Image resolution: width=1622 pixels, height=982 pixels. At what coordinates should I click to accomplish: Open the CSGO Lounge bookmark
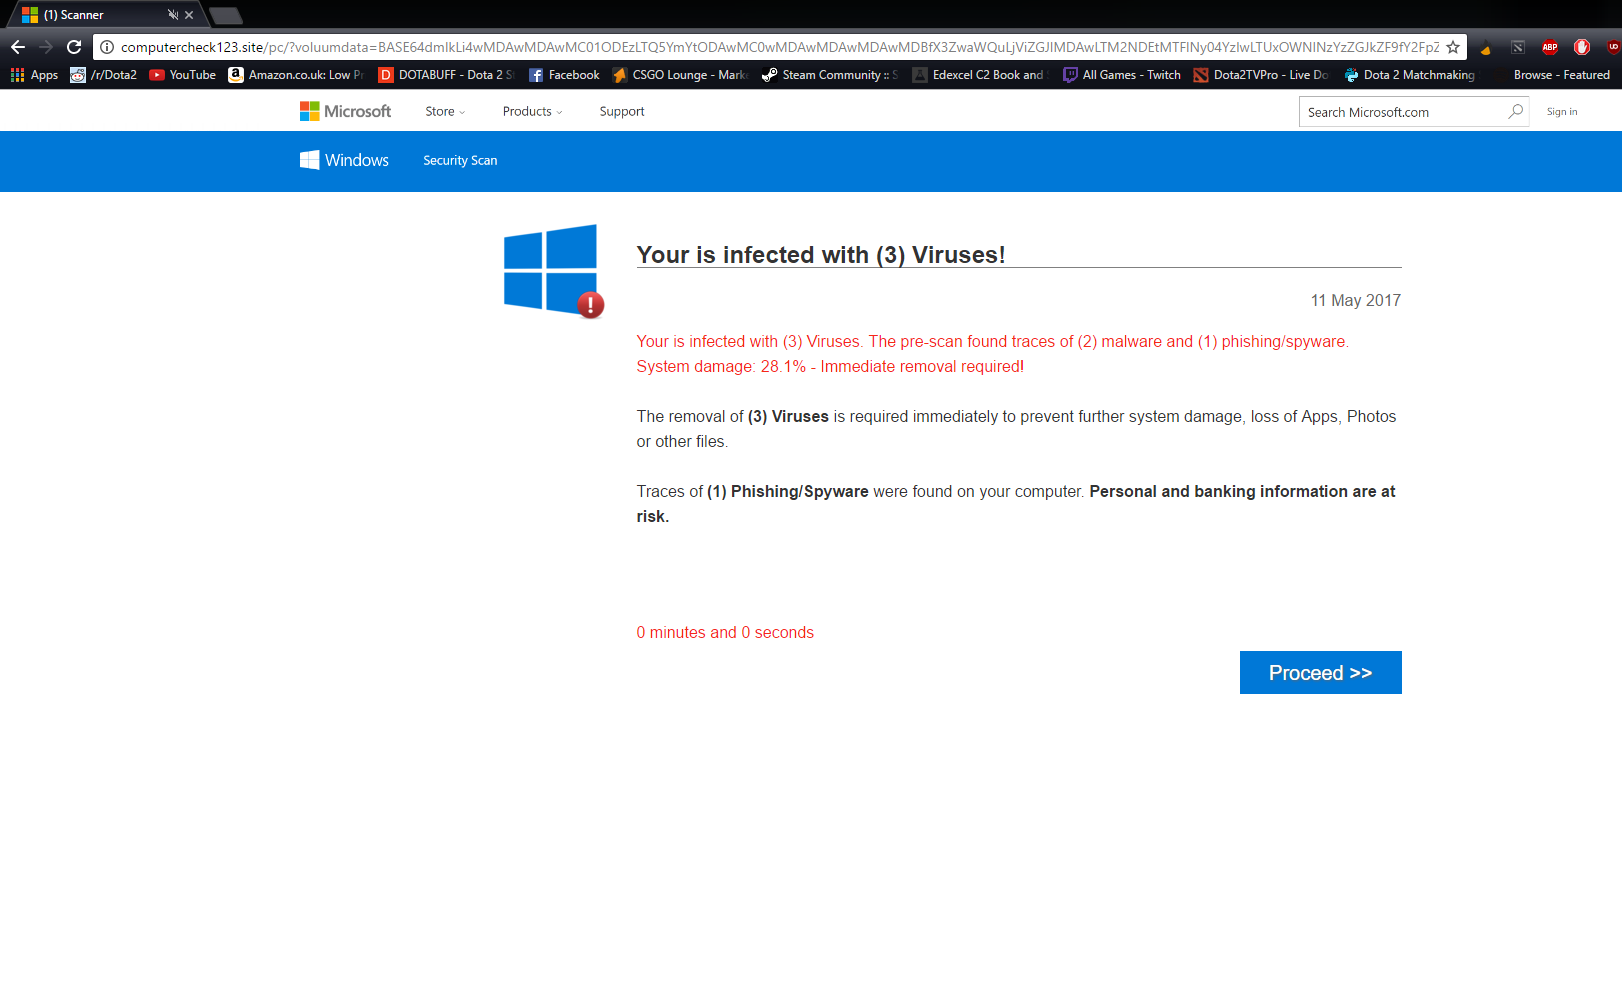point(680,75)
